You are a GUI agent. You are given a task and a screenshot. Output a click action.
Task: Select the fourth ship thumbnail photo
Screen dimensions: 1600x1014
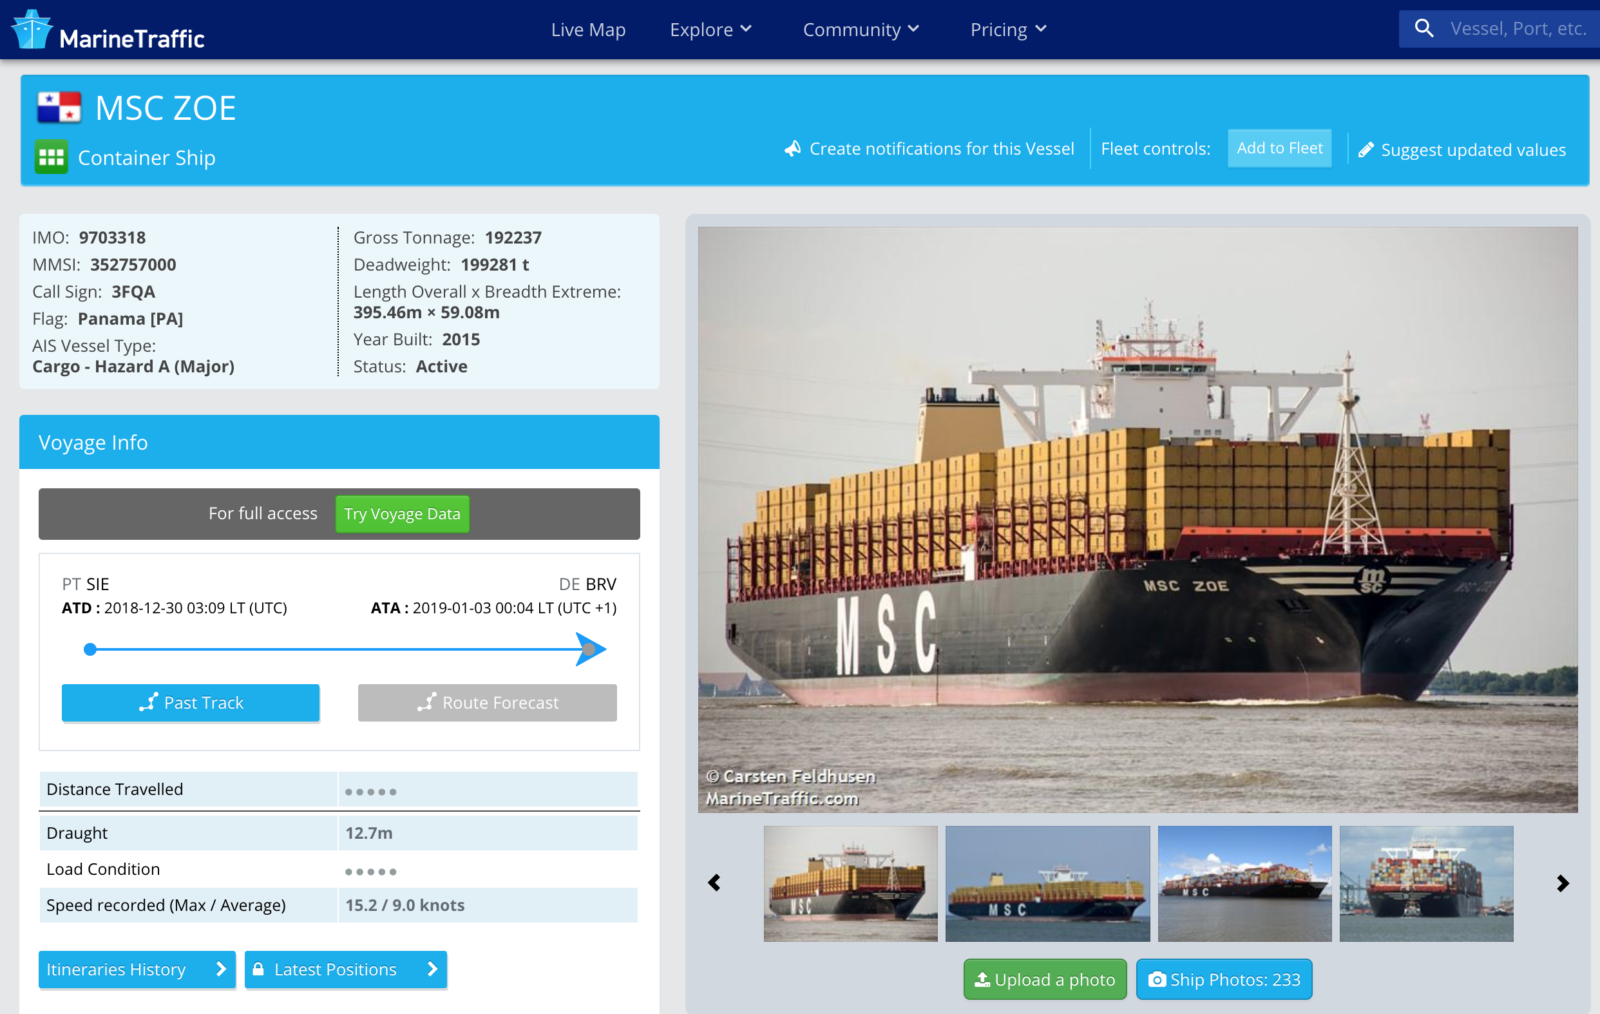click(x=1427, y=883)
